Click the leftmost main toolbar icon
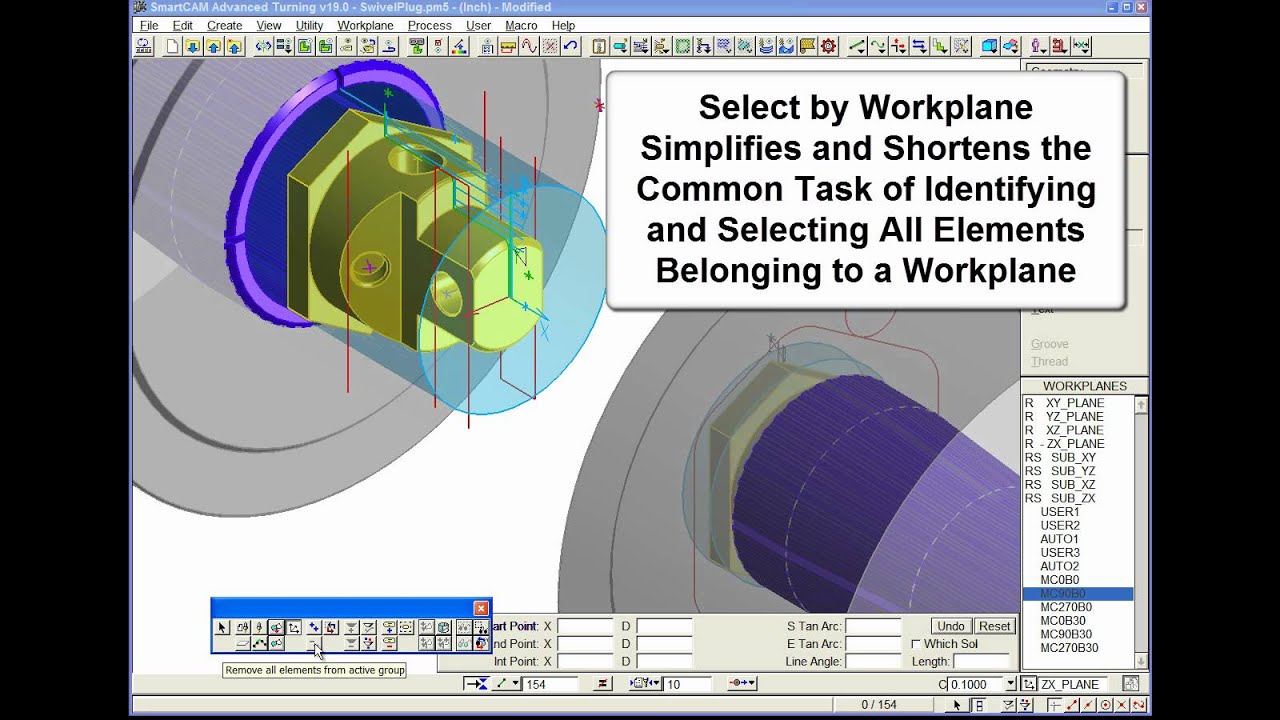This screenshot has width=1280, height=720. [x=143, y=46]
